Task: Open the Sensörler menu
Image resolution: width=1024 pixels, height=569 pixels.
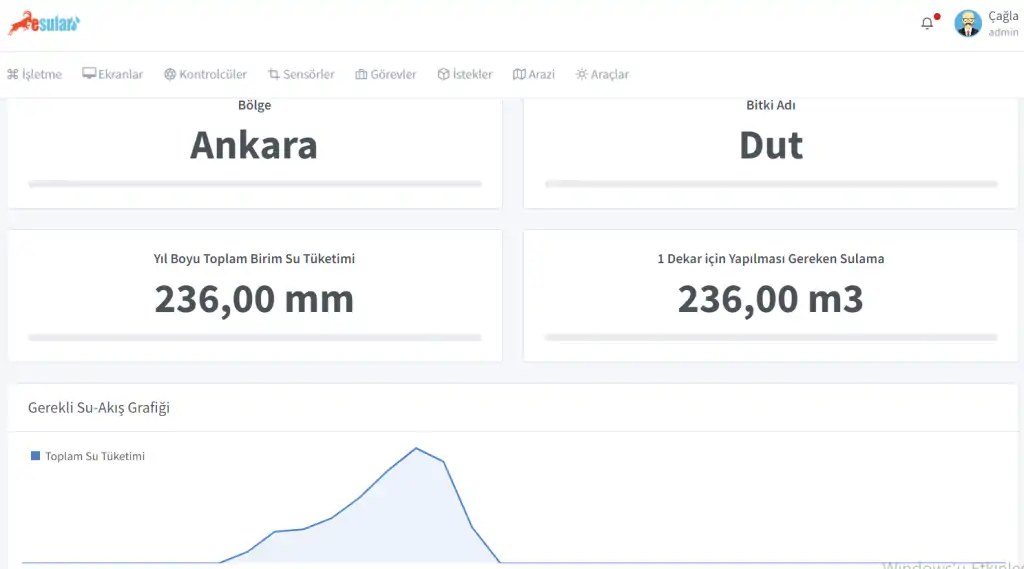Action: click(308, 74)
